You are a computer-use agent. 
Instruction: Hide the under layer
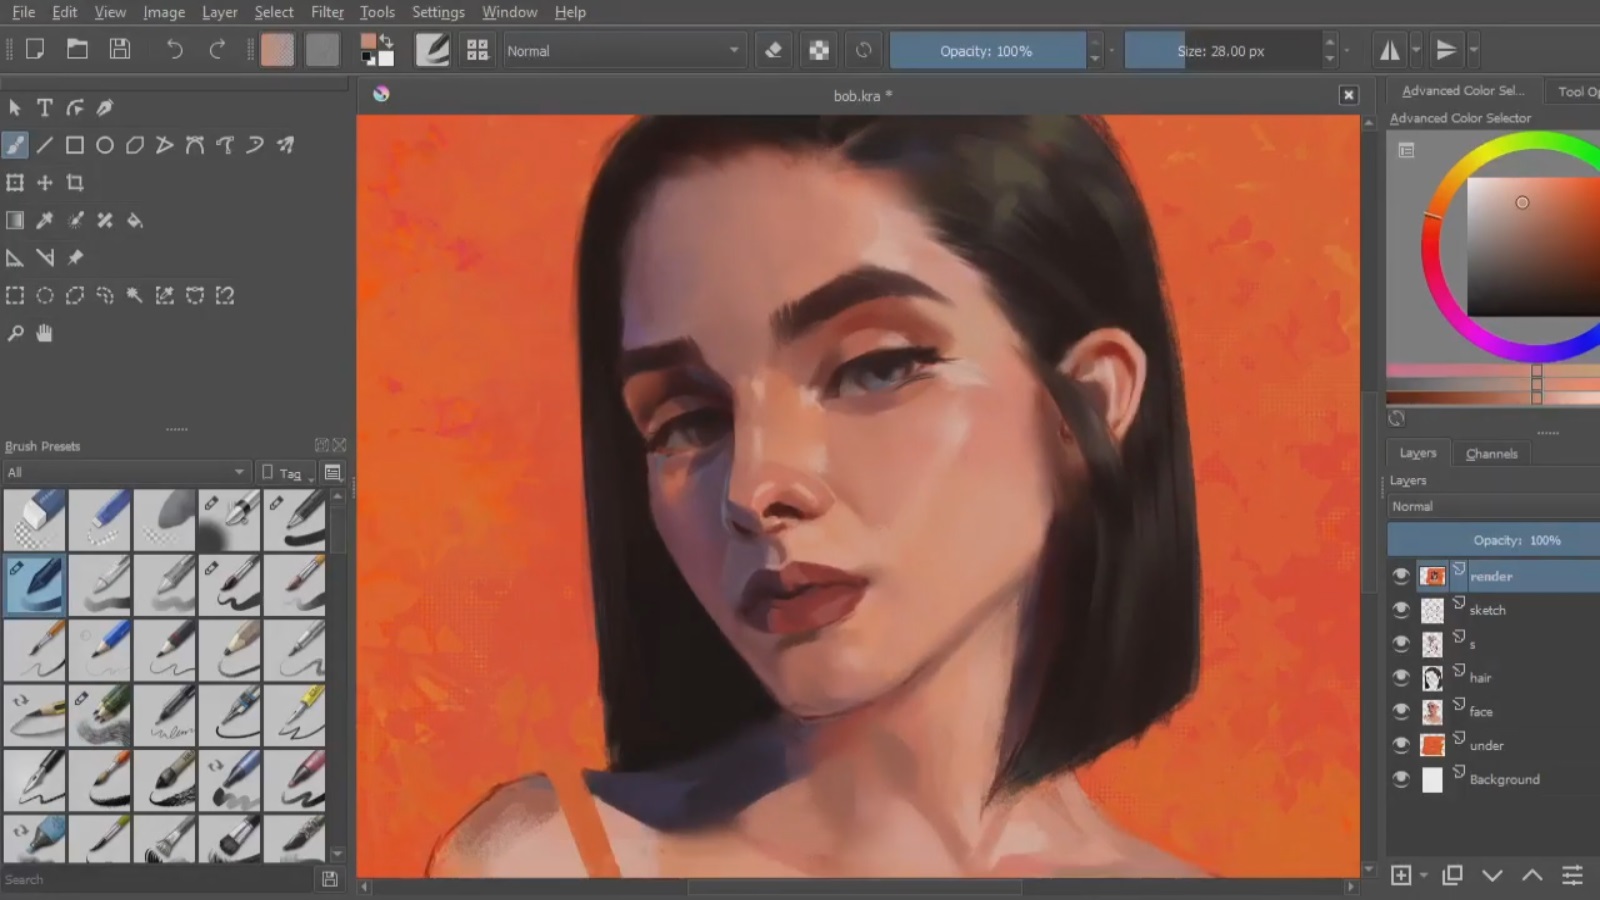tap(1401, 746)
